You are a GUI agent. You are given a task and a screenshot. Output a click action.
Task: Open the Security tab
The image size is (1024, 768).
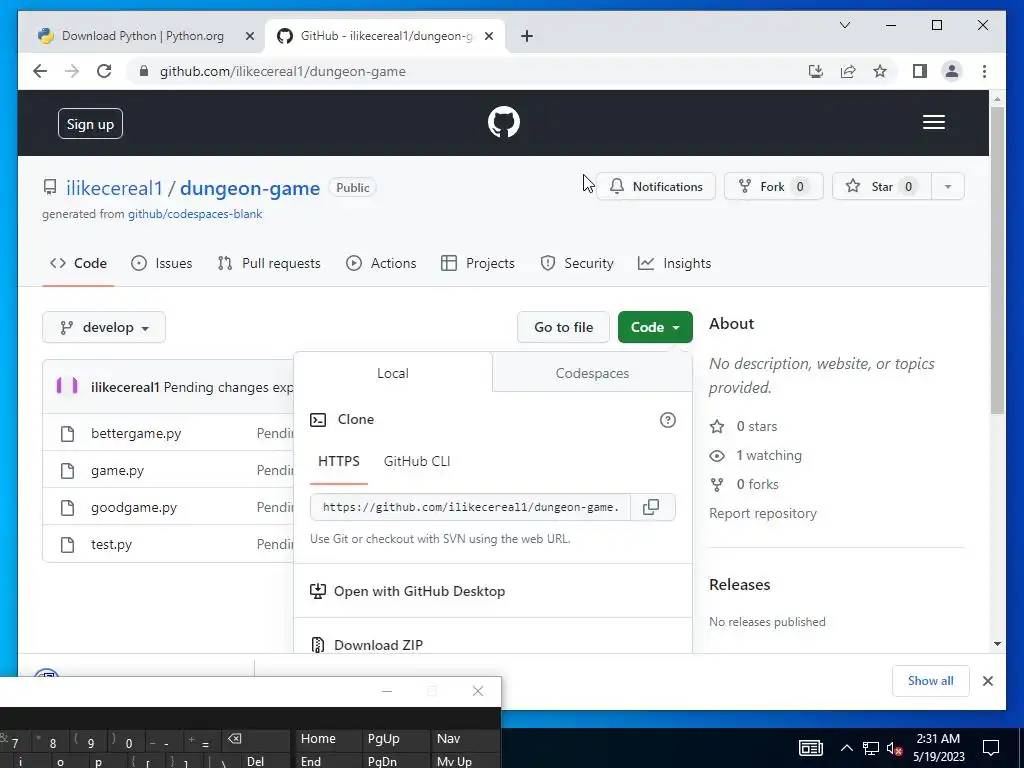coord(577,263)
